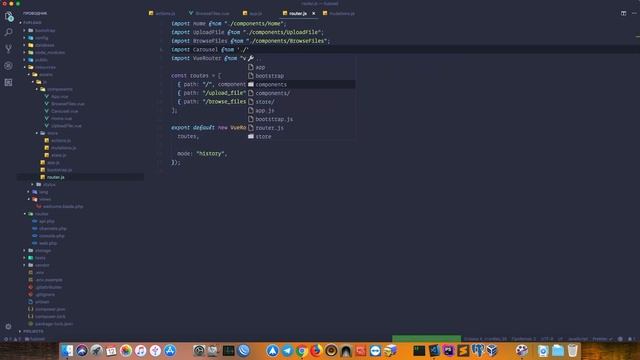Viewport: 640px width, 360px height.
Task: Open Telegram from the Dock
Action: [x=287, y=351]
